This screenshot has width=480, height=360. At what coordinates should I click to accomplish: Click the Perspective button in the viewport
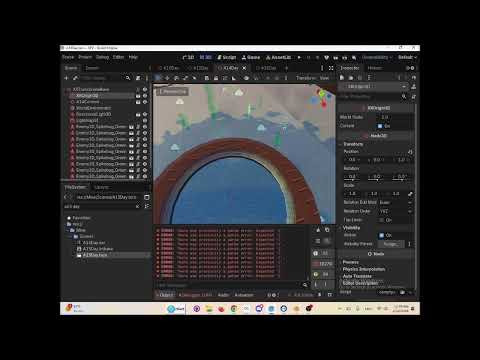pos(173,91)
